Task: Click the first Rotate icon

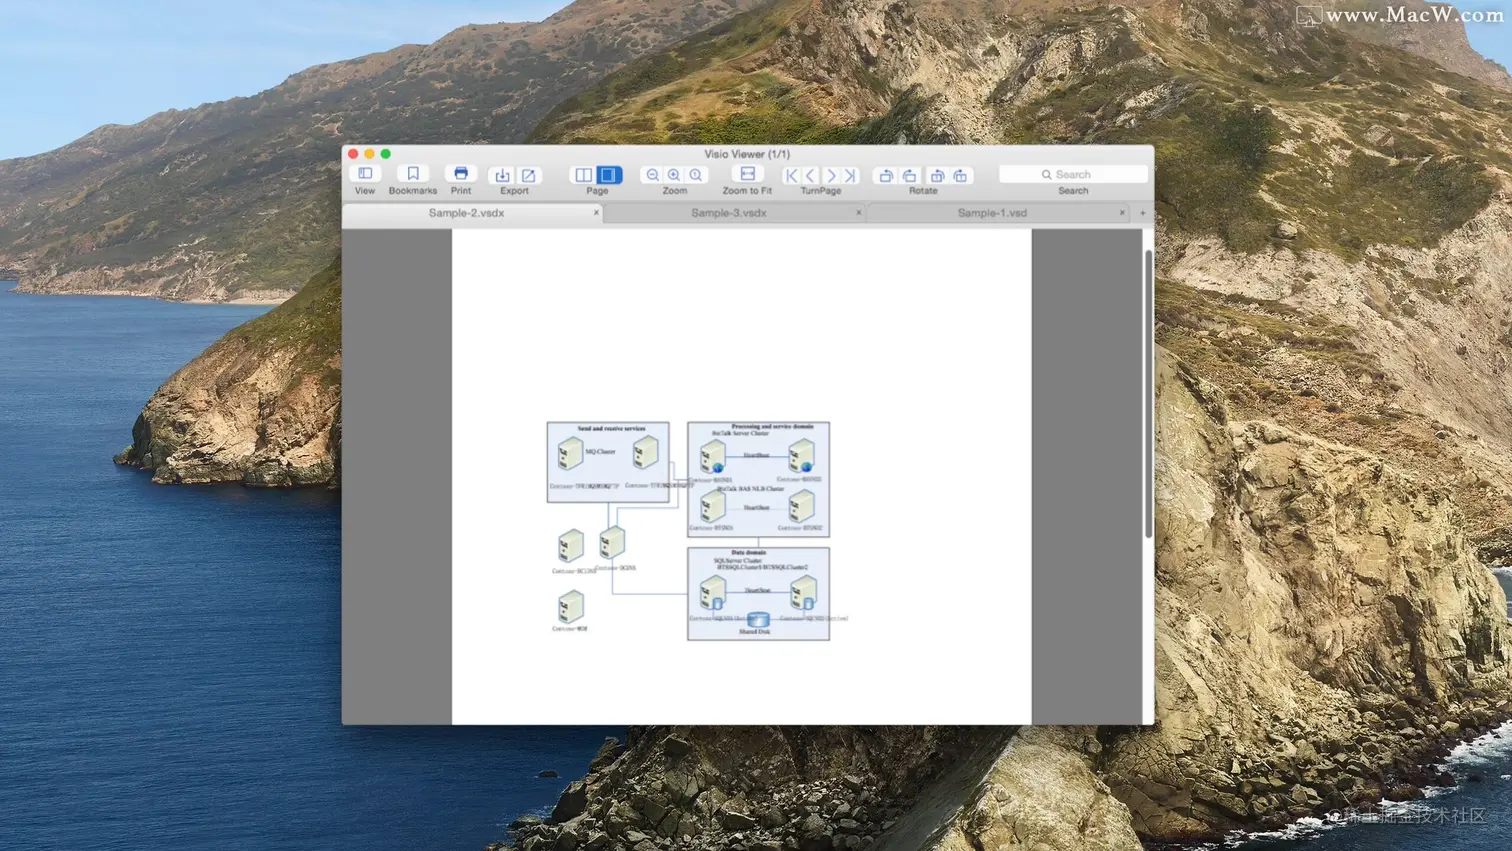Action: [x=886, y=175]
